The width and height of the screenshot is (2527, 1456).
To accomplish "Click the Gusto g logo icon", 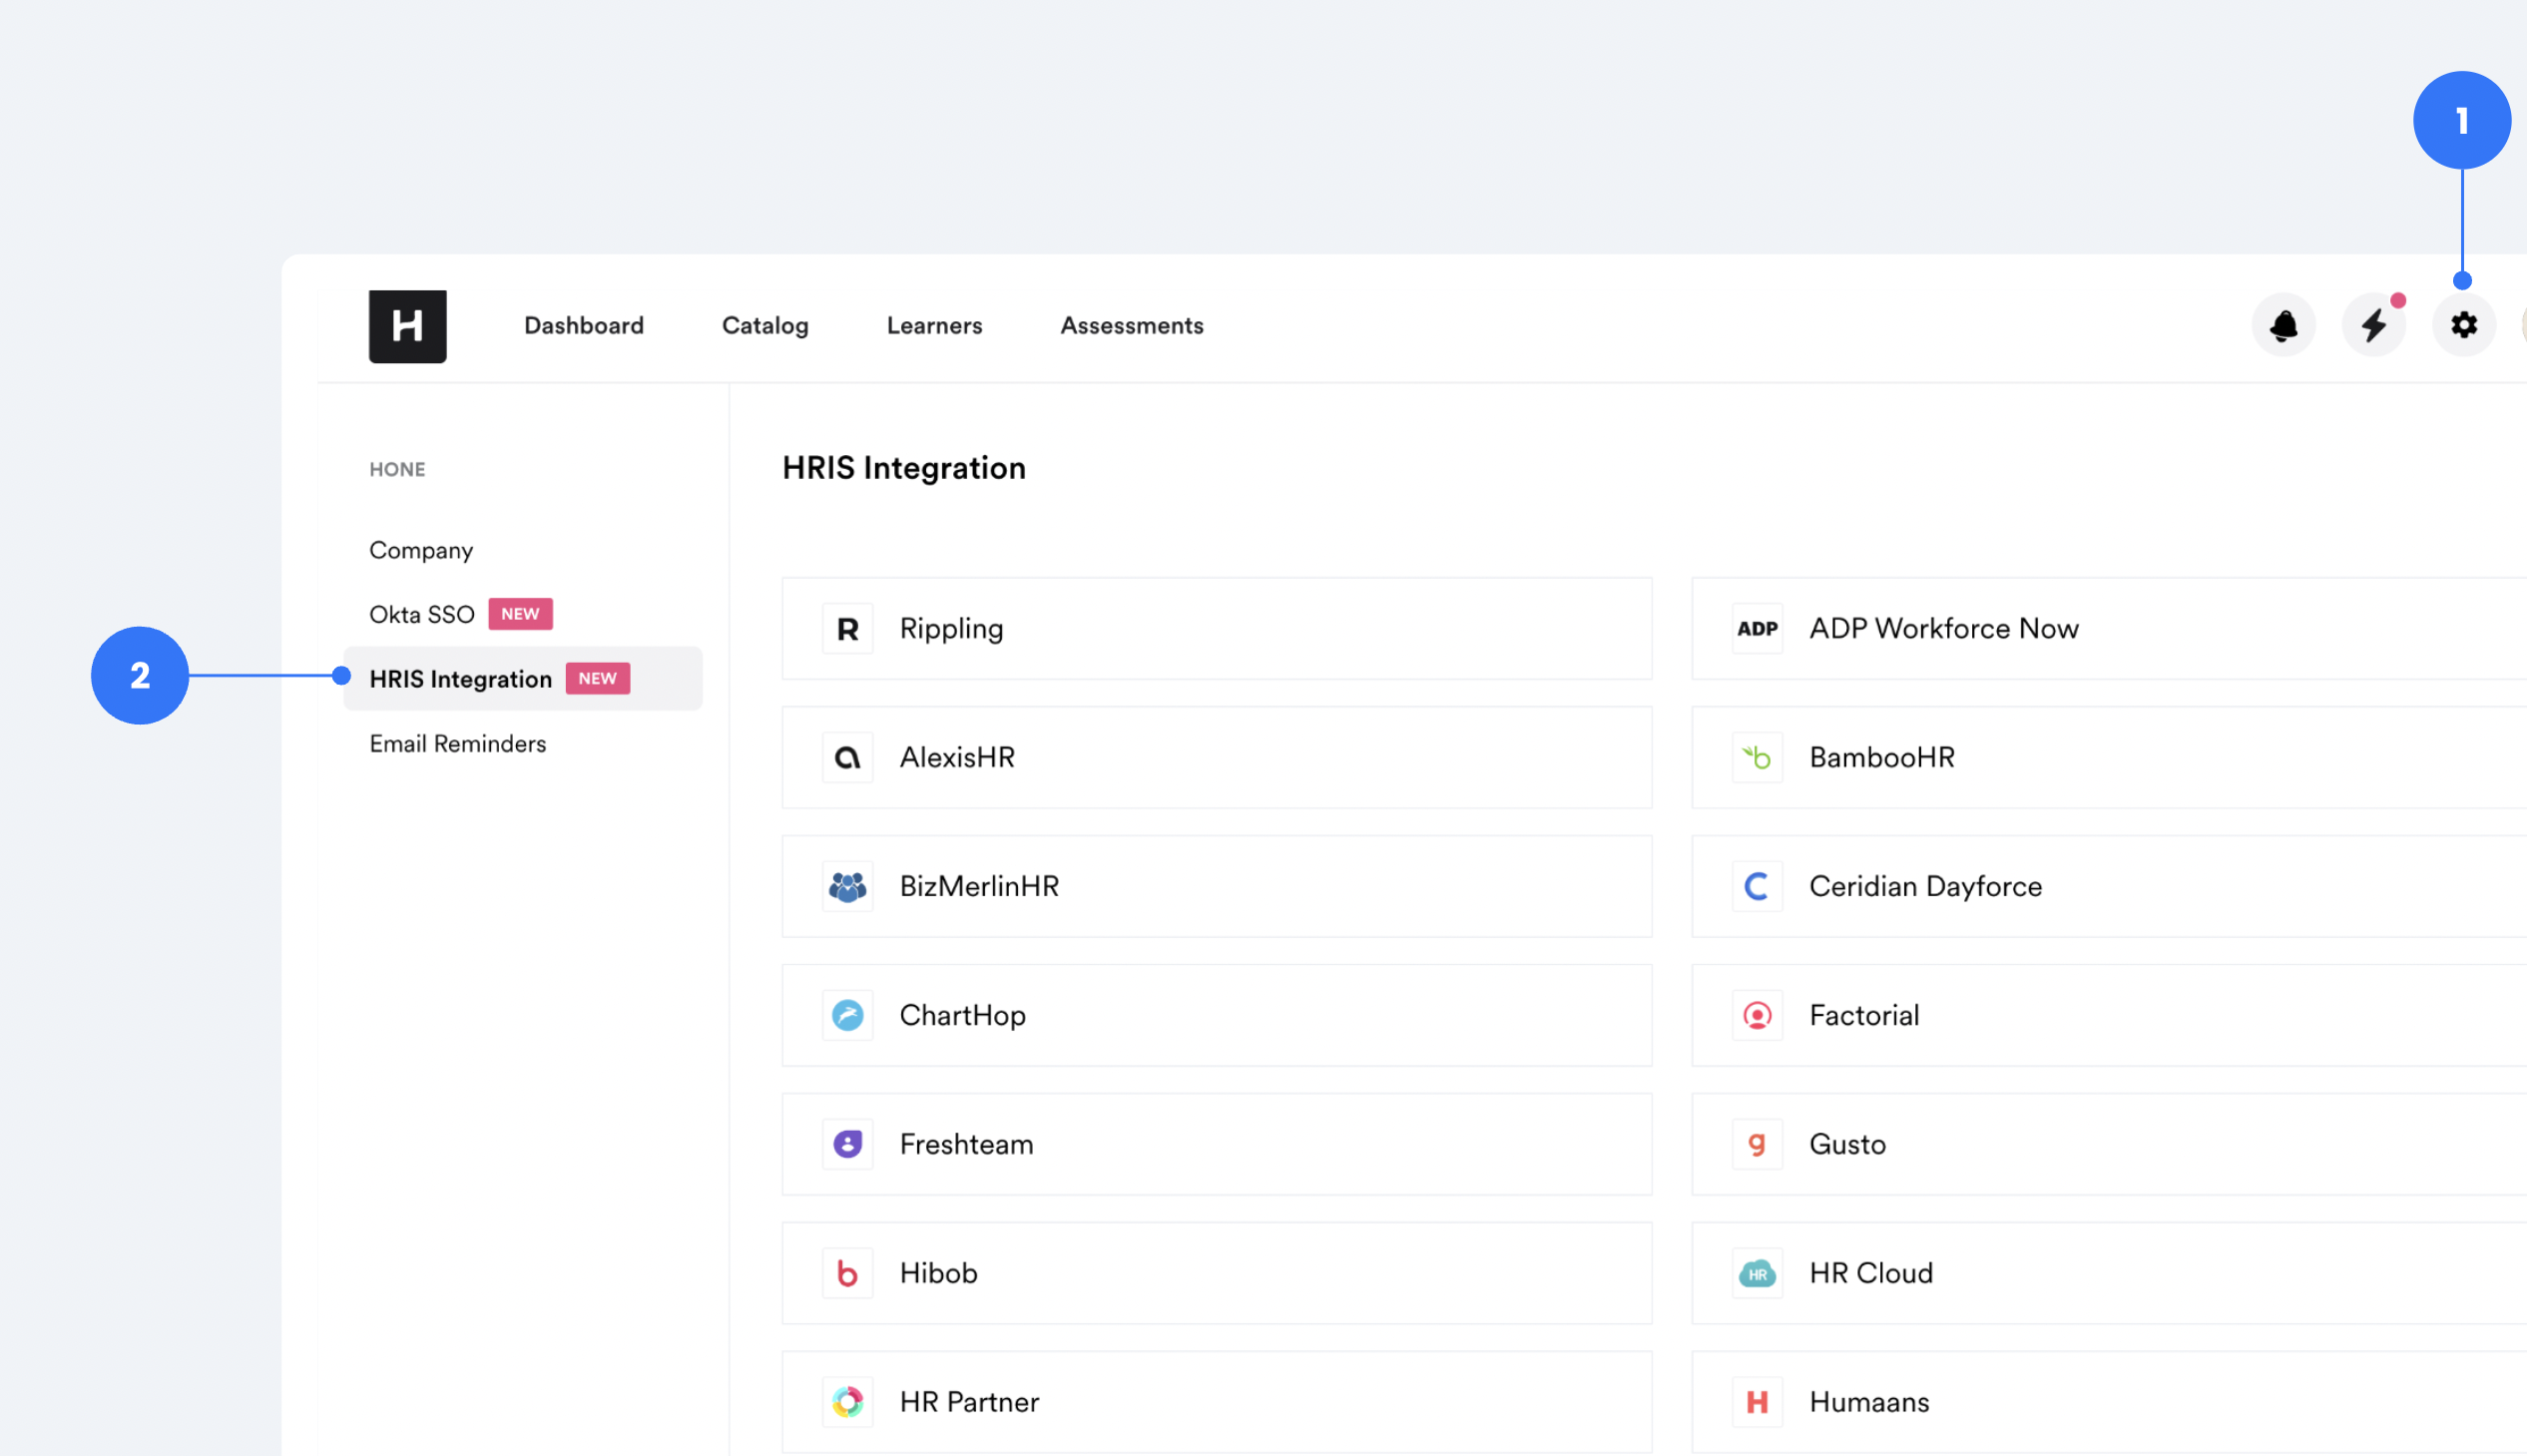I will [x=1757, y=1145].
